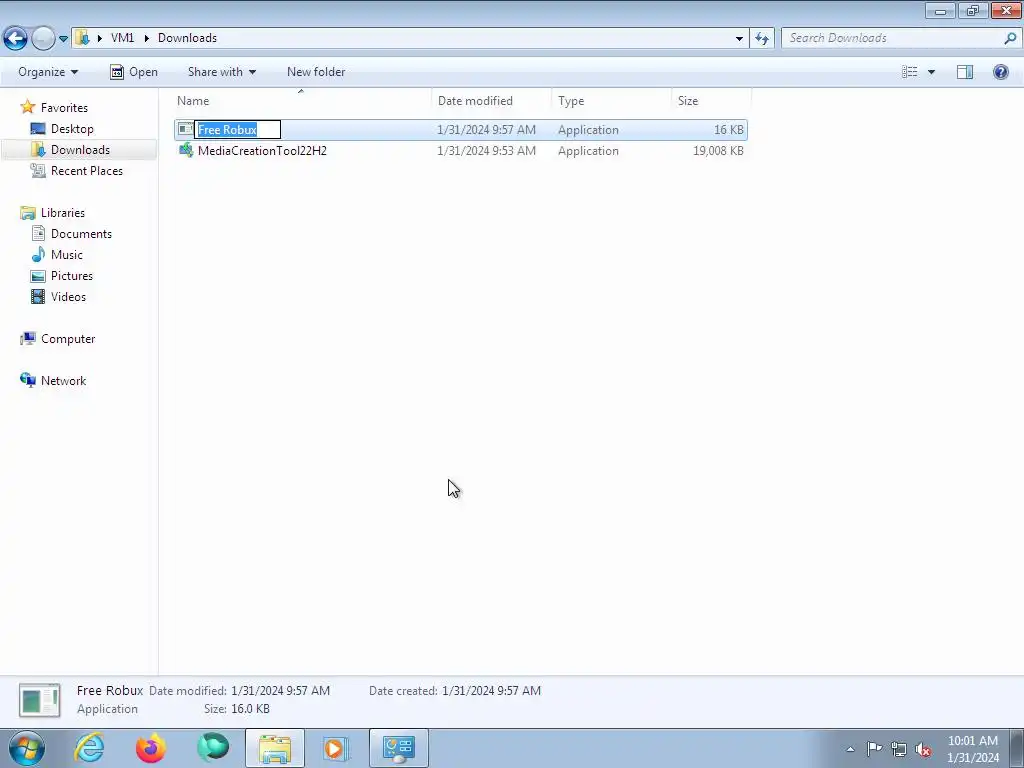Open Help with the question mark icon
The image size is (1024, 768).
click(1000, 72)
